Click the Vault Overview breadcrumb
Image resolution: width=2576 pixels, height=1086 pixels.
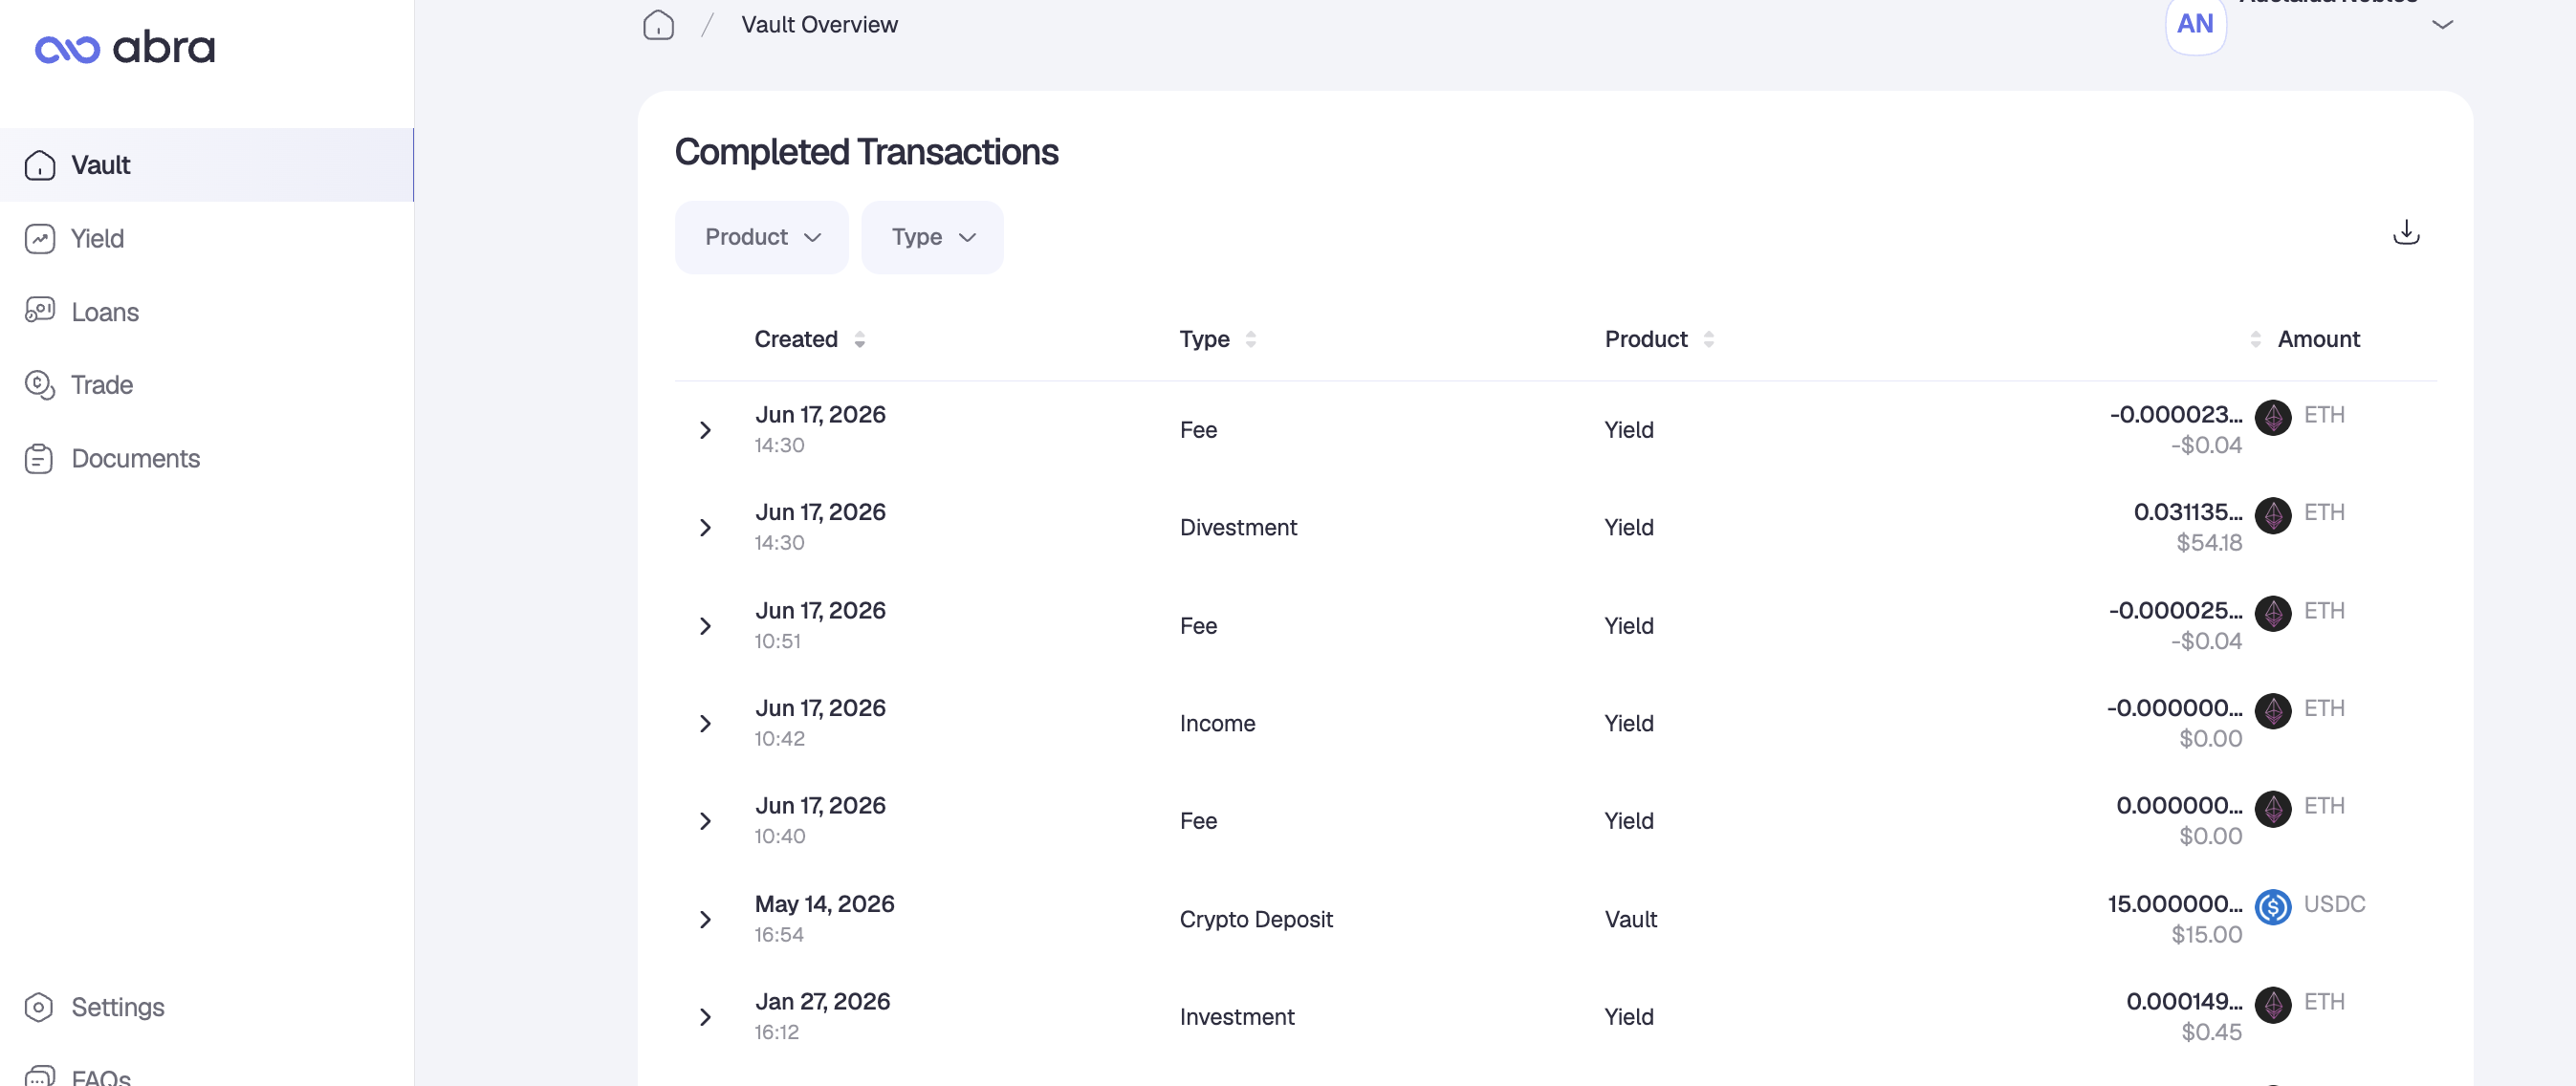click(819, 25)
